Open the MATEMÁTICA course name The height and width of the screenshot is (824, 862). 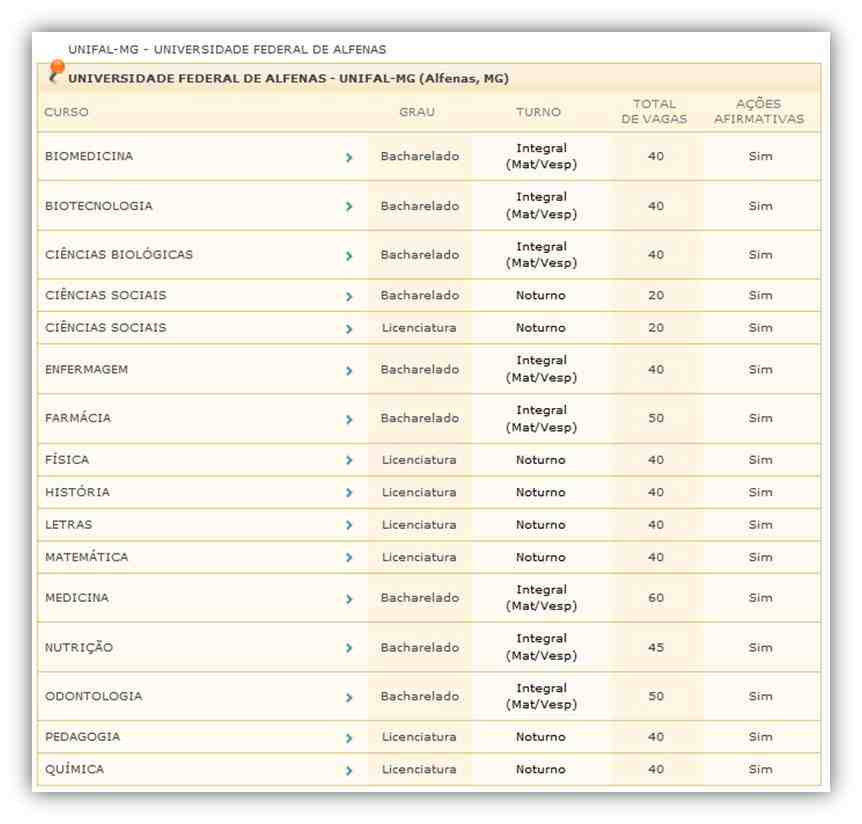87,557
